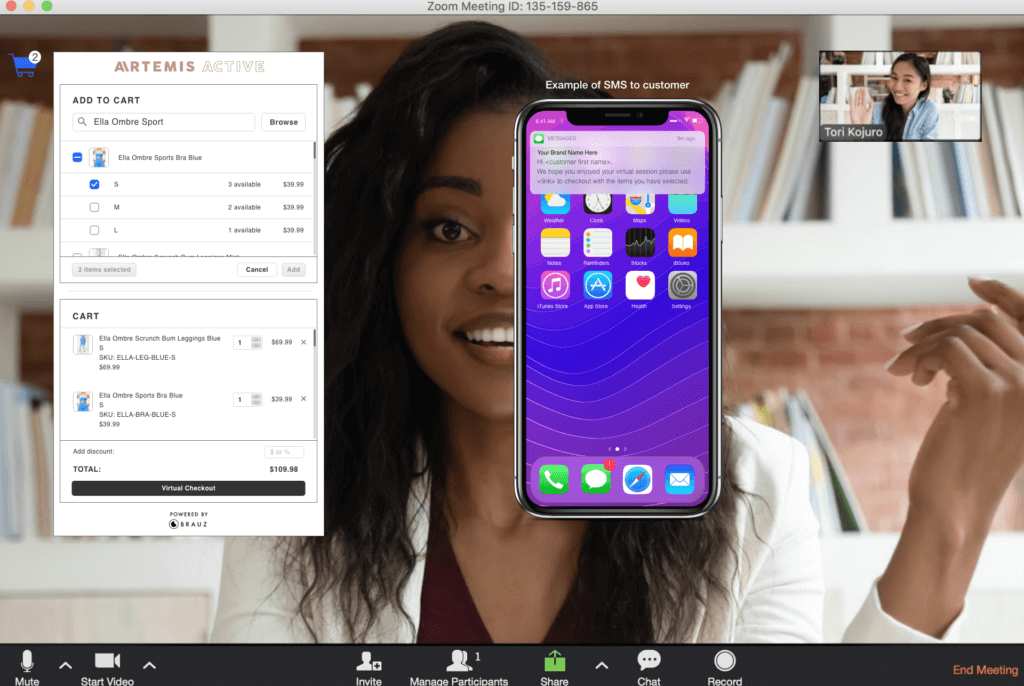Image resolution: width=1024 pixels, height=686 pixels.
Task: Click 'Example of SMS to customer' caption
Action: (617, 85)
